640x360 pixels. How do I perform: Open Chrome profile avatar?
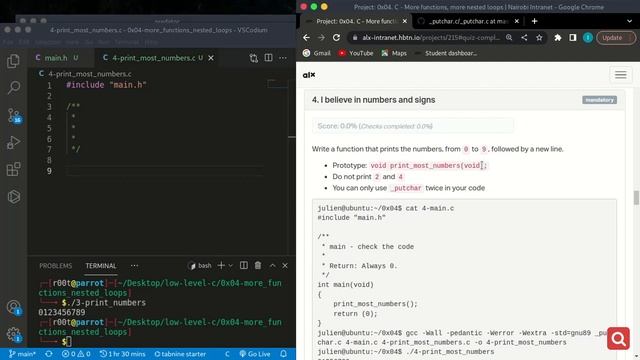click(588, 38)
